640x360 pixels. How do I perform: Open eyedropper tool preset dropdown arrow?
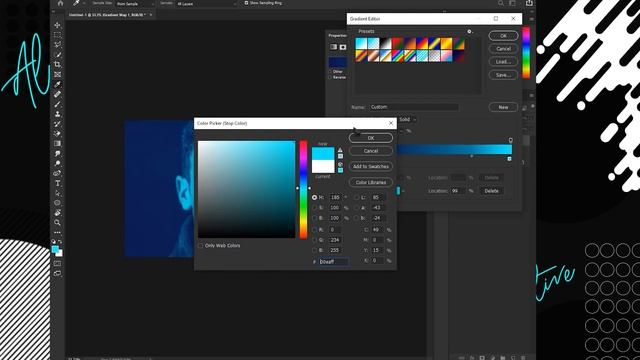[84, 3]
